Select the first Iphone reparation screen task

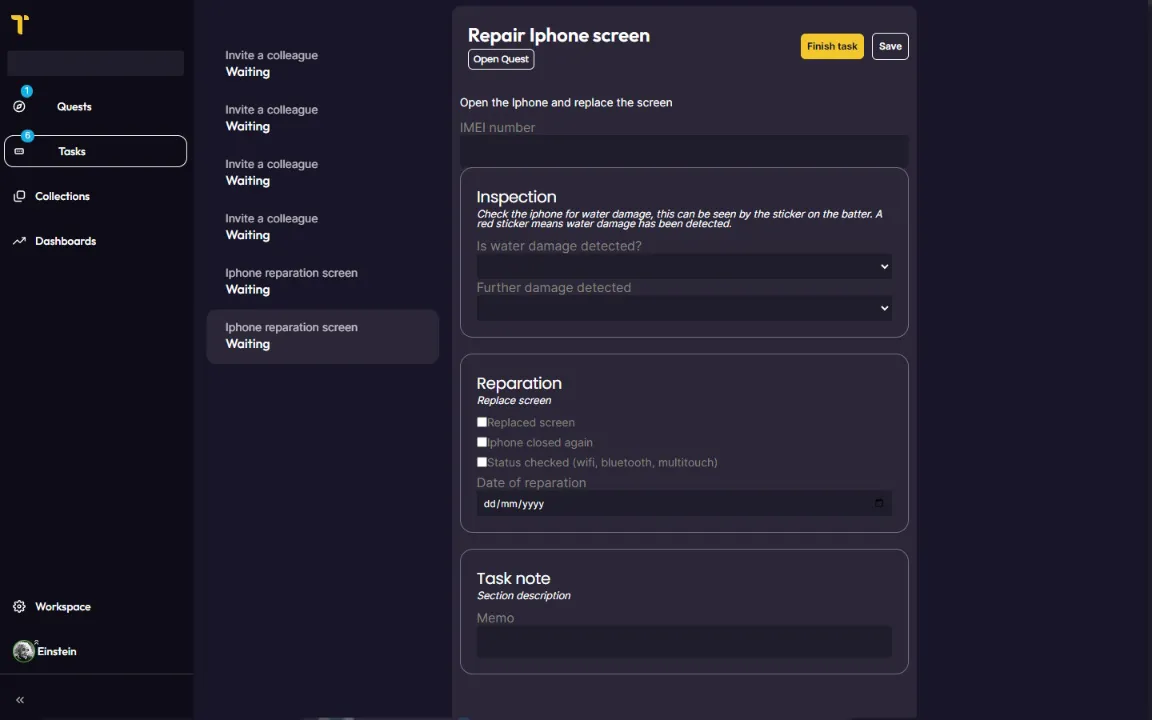tap(323, 281)
